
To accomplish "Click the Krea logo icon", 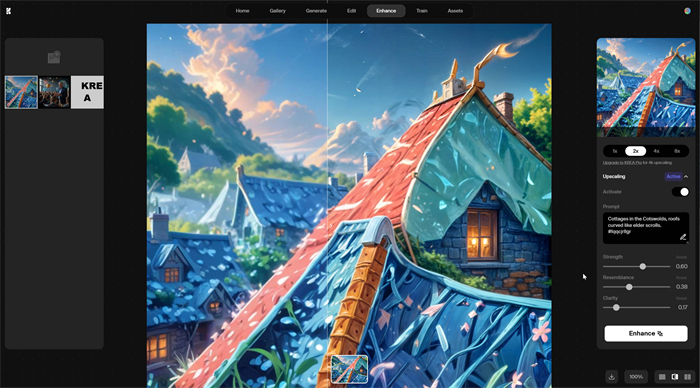I will pos(8,11).
